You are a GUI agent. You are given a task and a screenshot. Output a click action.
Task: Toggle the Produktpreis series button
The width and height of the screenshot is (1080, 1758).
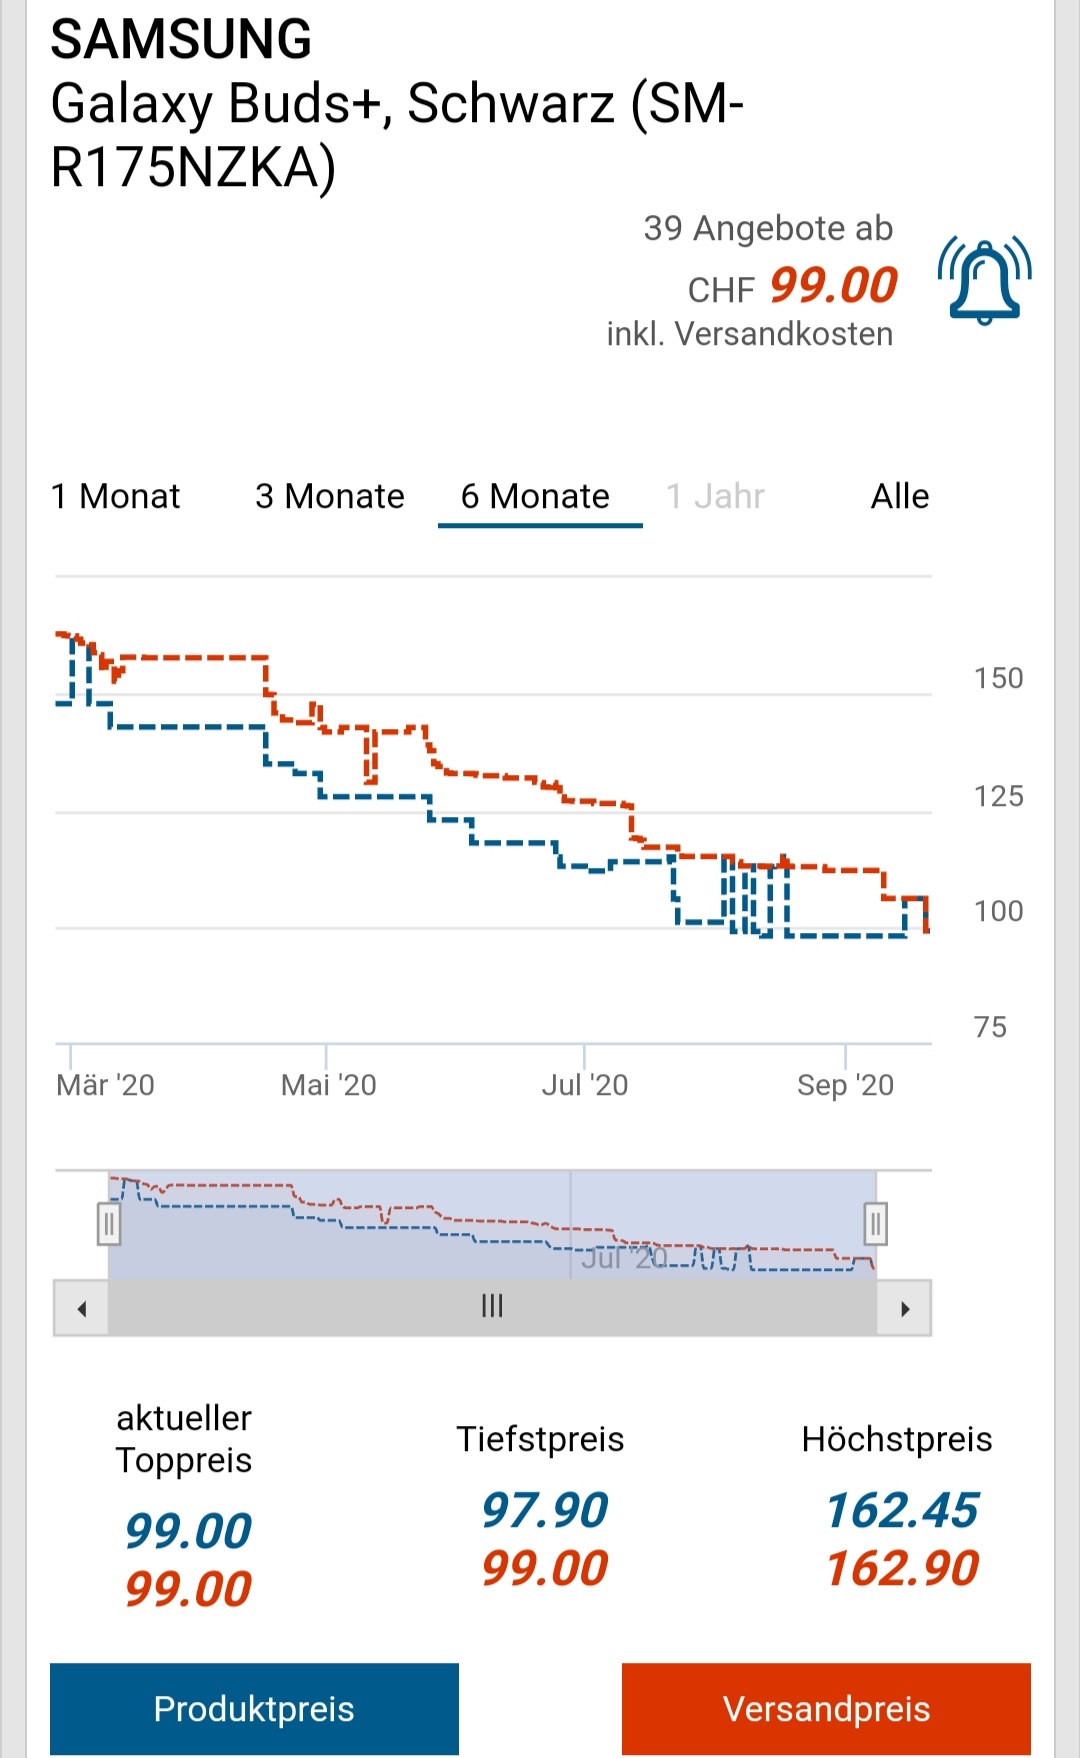pos(254,1709)
